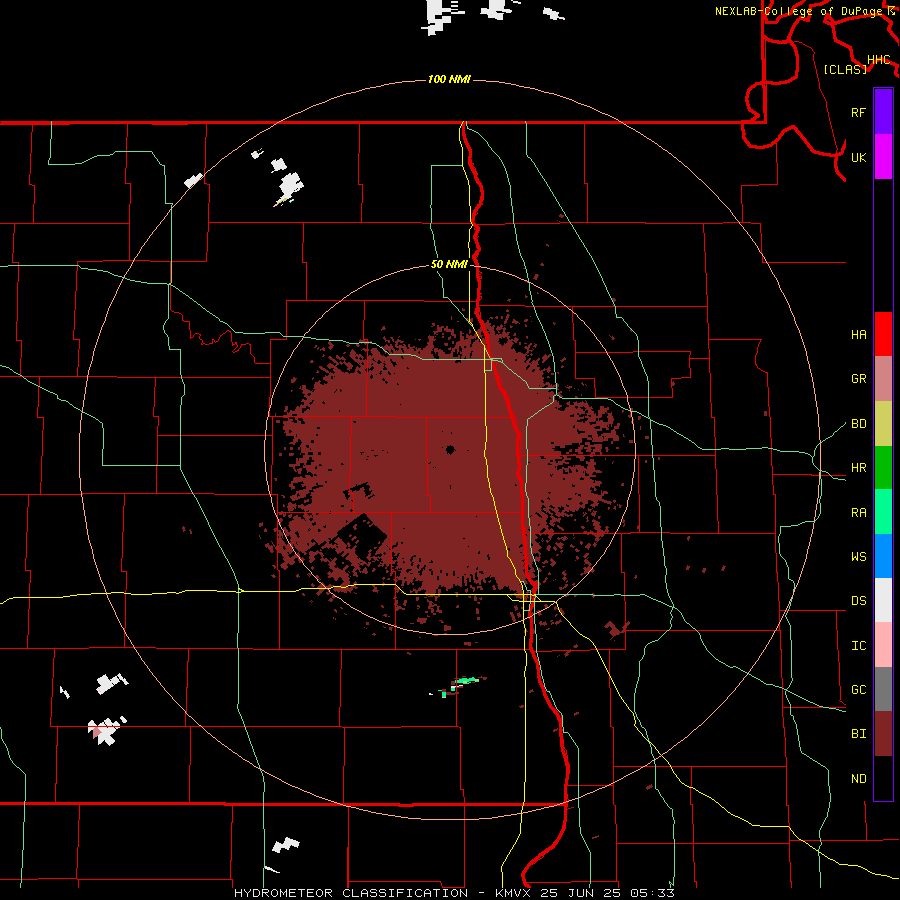Click the green rain echo south of radar
This screenshot has width=900, height=900.
[x=467, y=681]
